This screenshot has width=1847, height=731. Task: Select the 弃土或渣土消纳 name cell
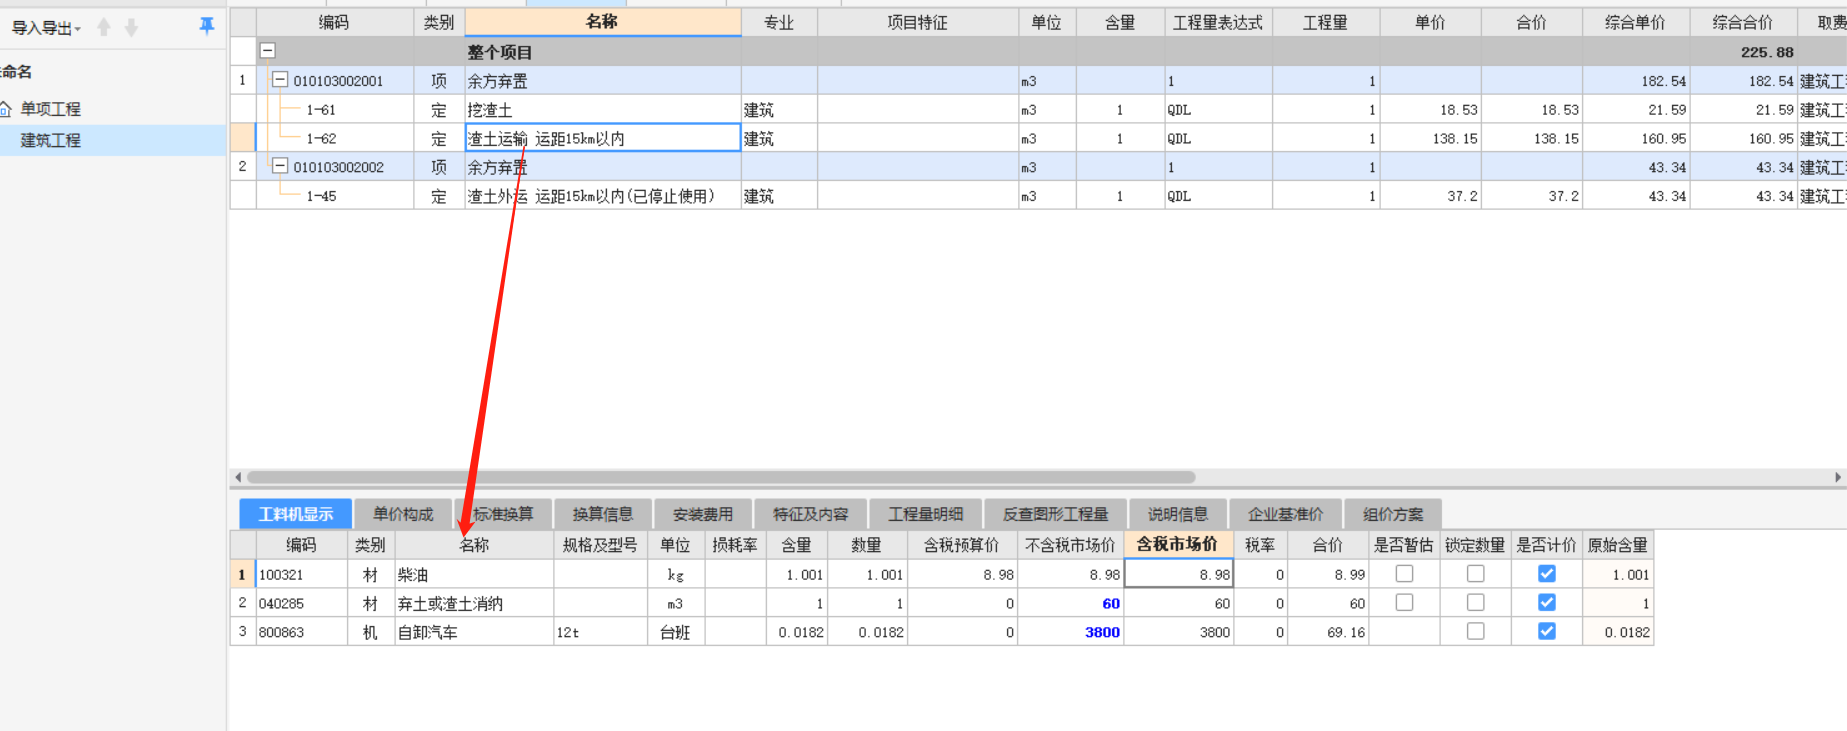point(475,603)
